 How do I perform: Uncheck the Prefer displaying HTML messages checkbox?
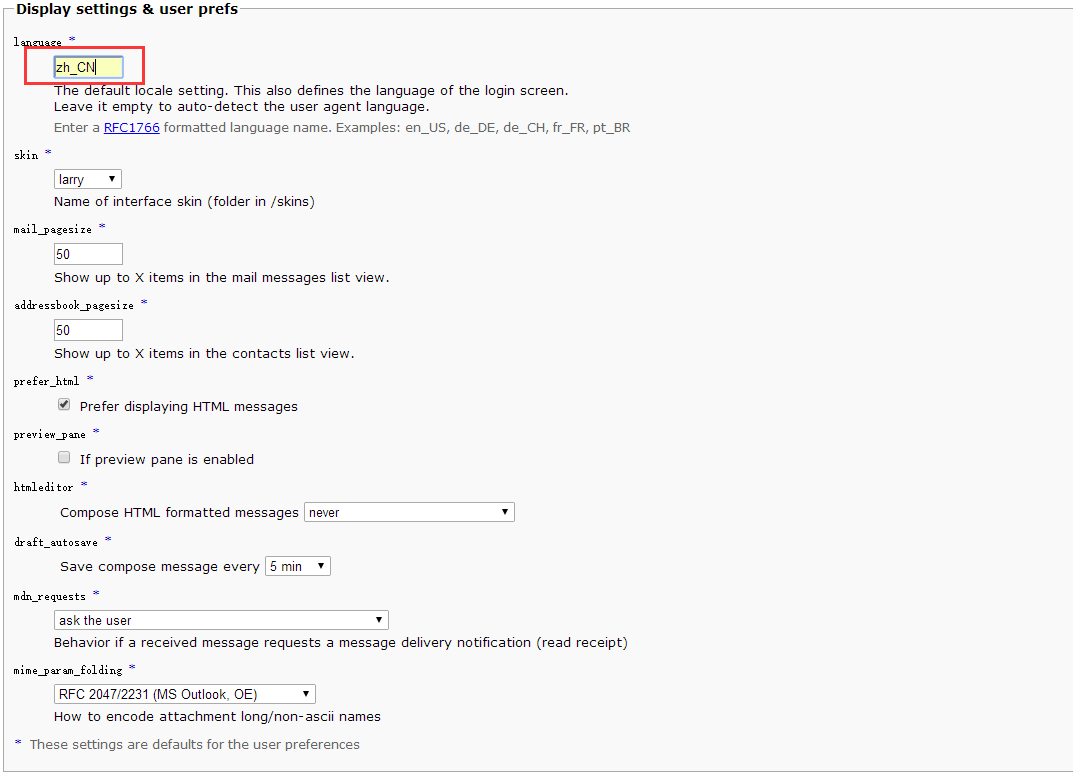click(x=64, y=405)
